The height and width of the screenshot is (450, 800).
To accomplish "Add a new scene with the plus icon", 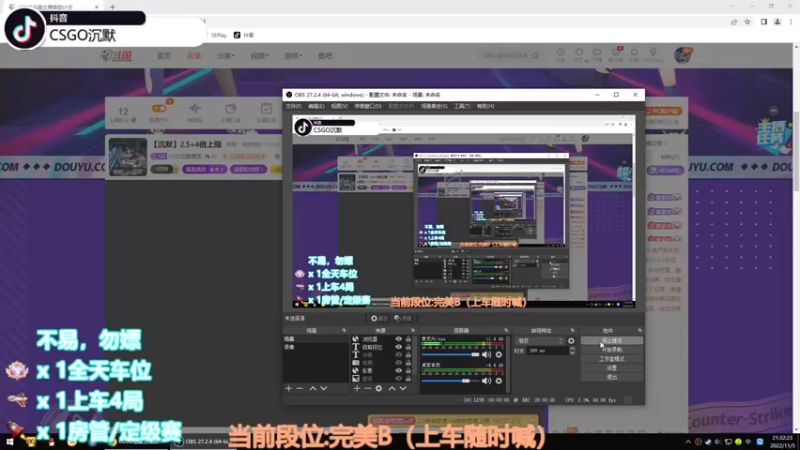I will coord(289,389).
